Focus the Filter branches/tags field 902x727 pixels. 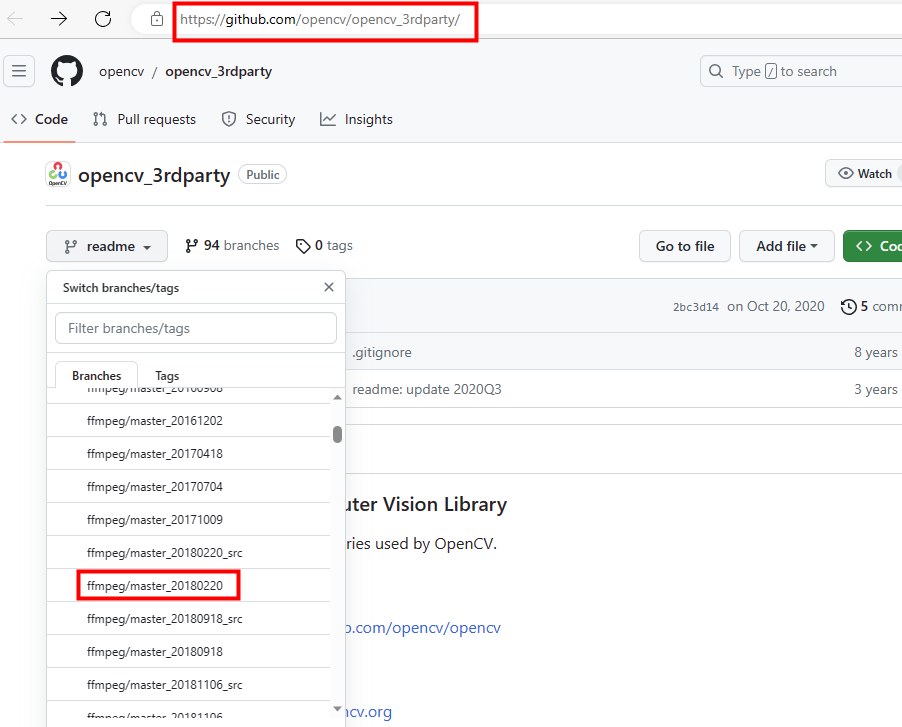[x=196, y=328]
